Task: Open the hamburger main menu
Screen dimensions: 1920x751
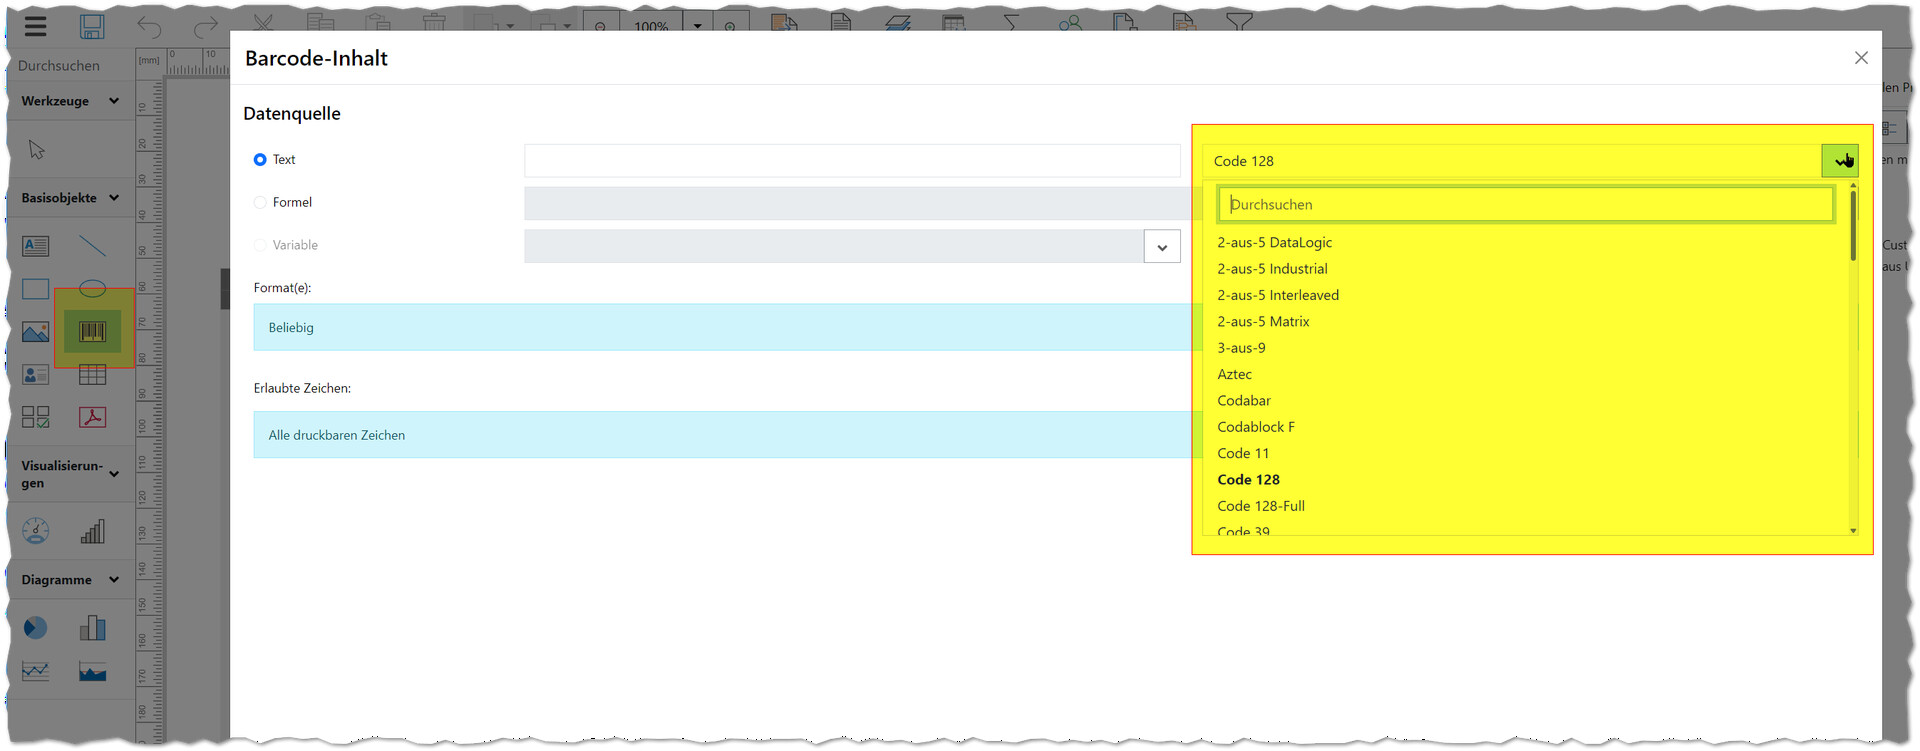Action: [36, 27]
